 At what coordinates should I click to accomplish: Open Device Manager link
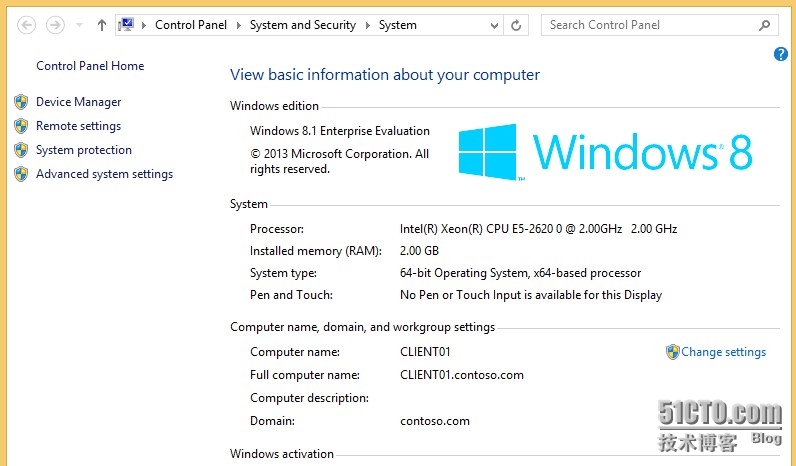tap(79, 102)
